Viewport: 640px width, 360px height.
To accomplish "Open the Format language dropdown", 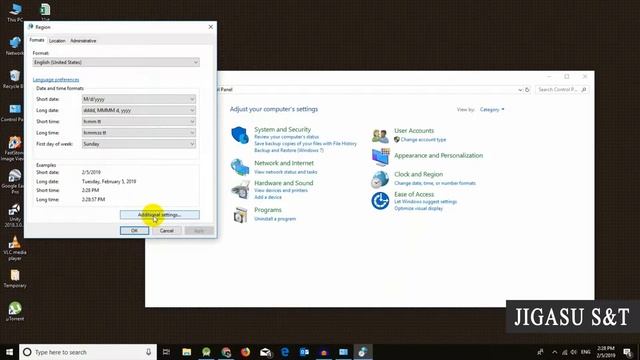I will tap(116, 62).
